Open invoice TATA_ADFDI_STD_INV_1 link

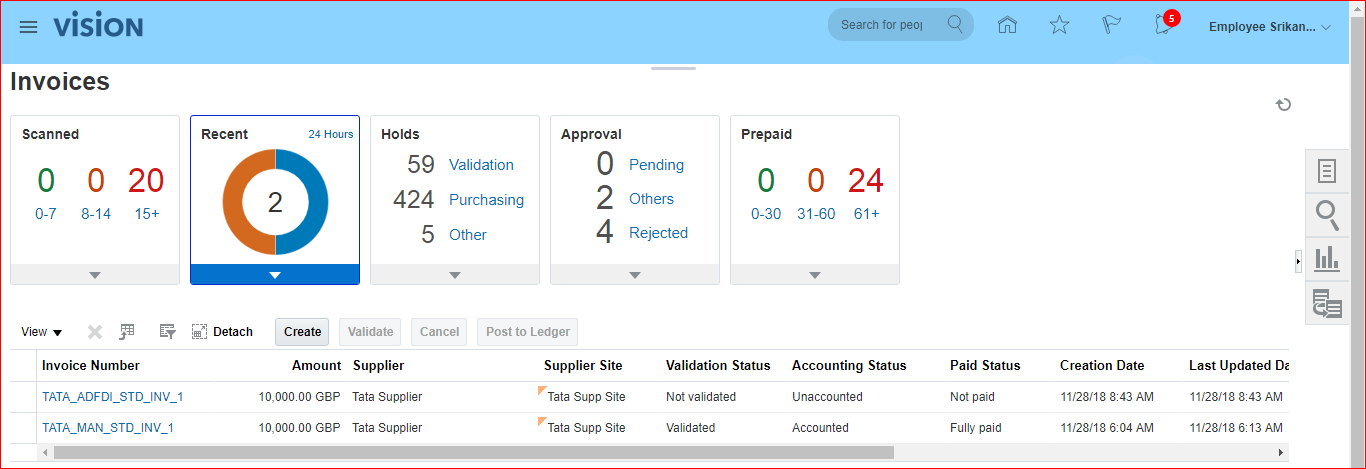pos(112,397)
